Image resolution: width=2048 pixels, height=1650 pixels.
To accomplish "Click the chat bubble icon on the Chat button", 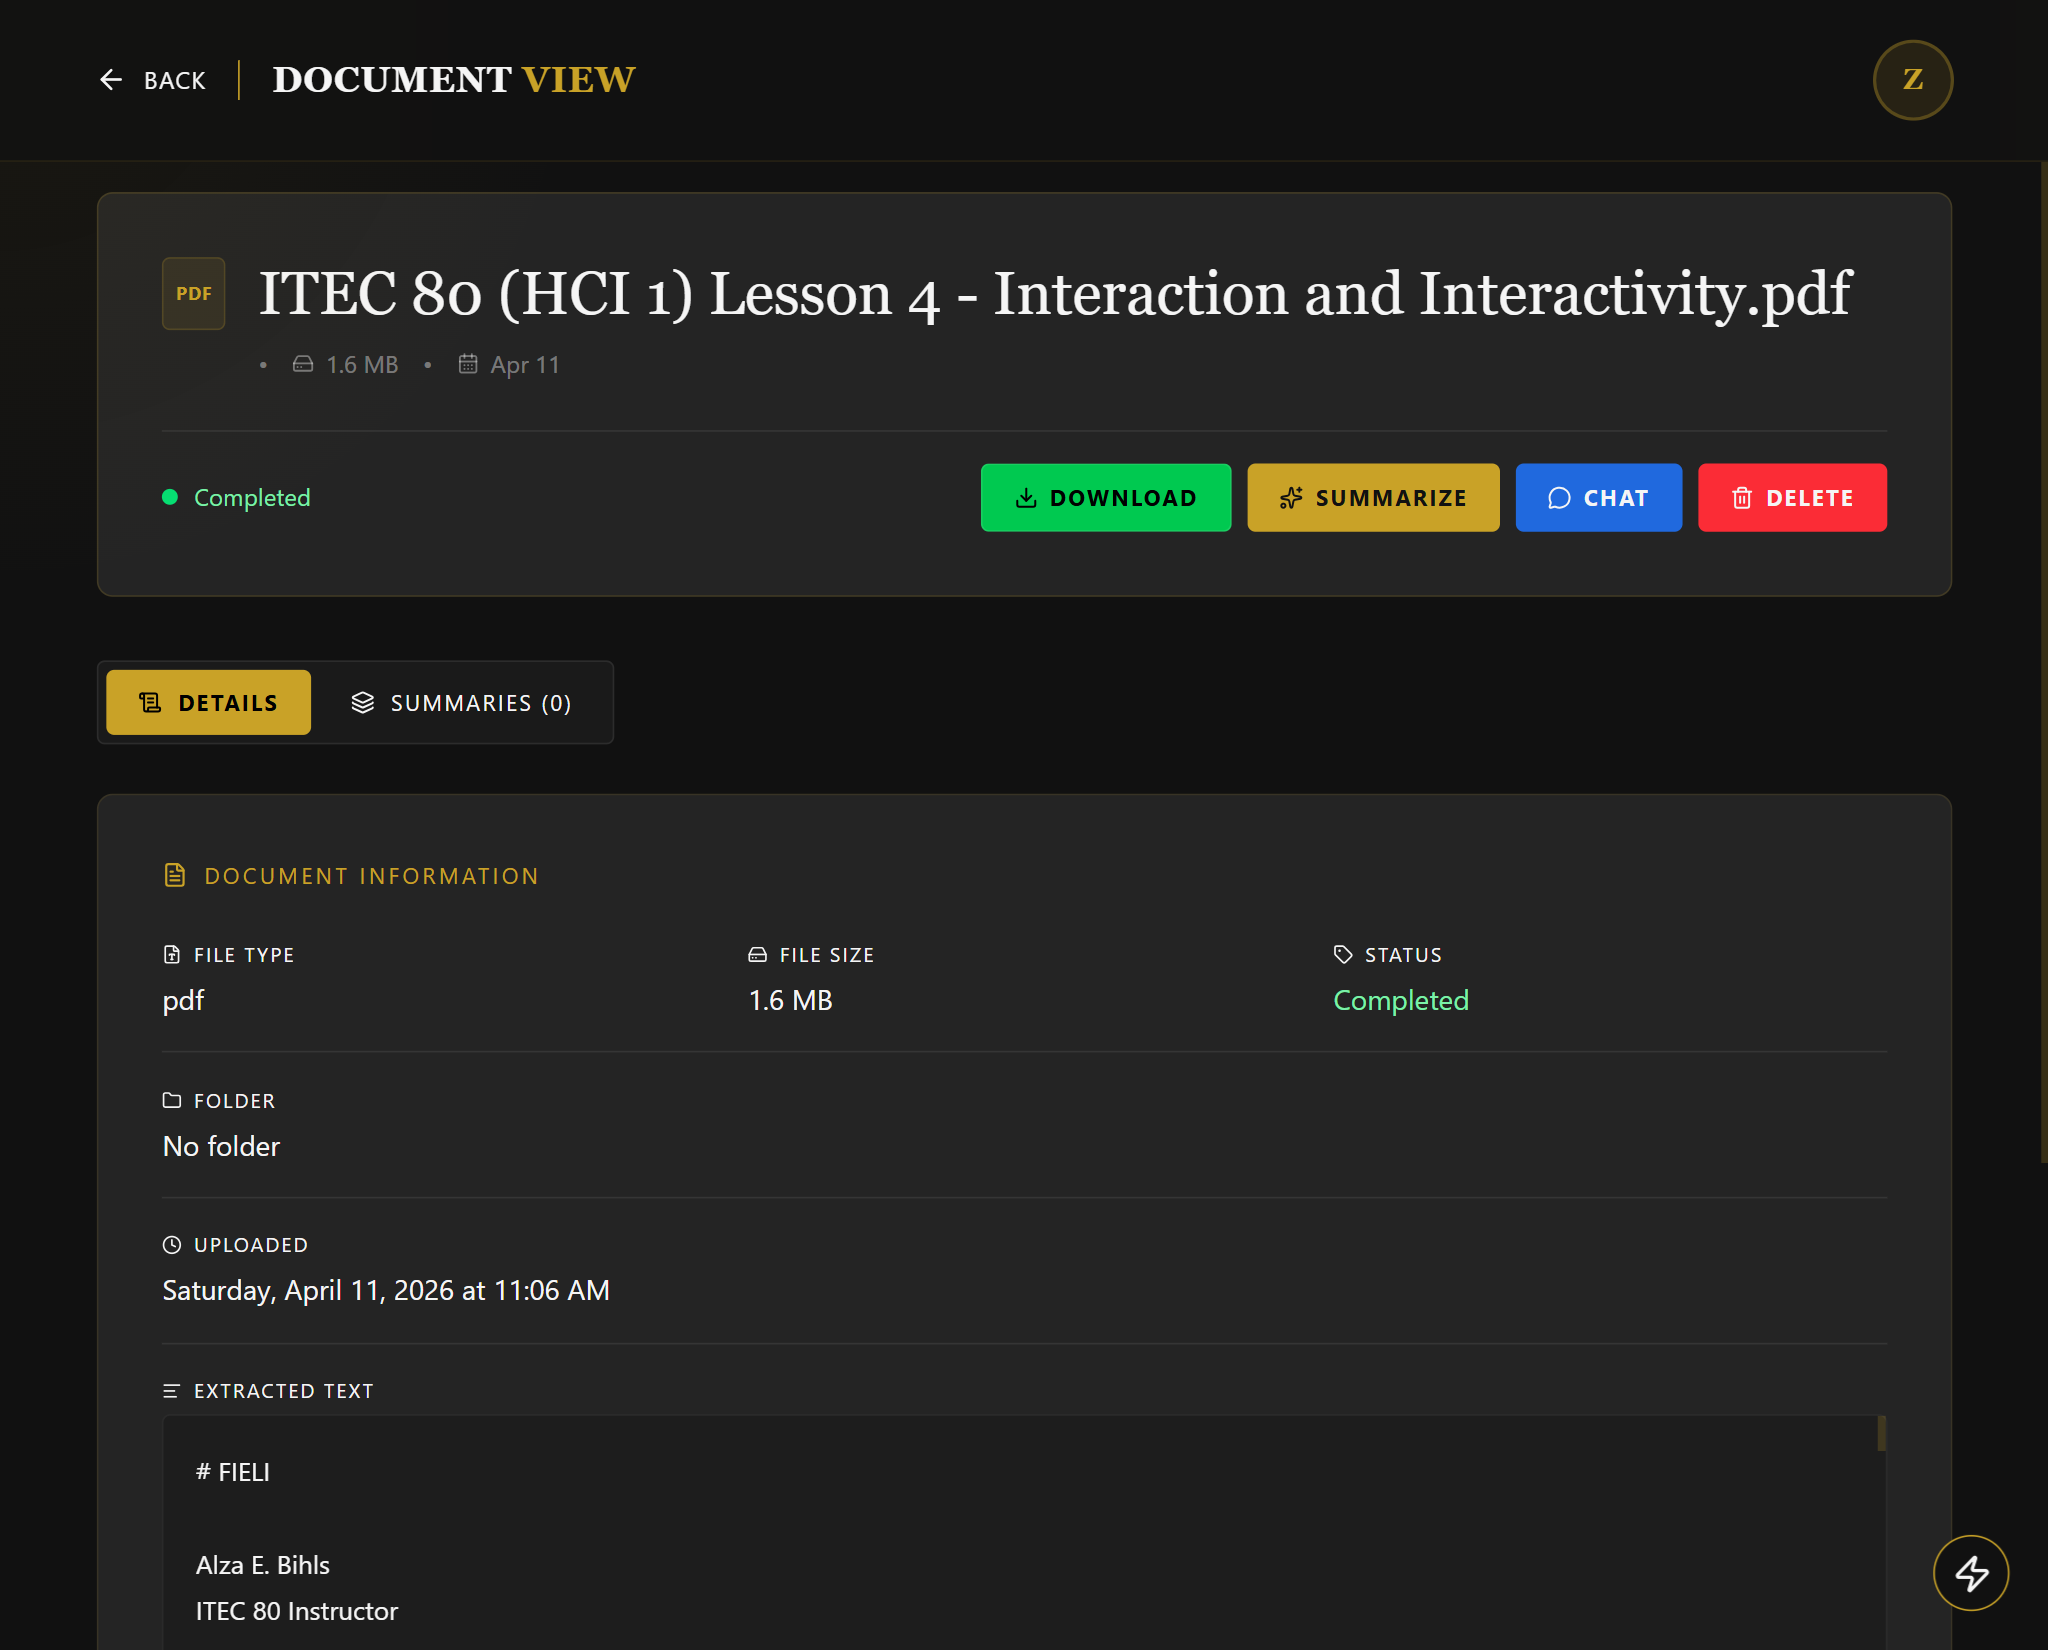I will 1560,497.
